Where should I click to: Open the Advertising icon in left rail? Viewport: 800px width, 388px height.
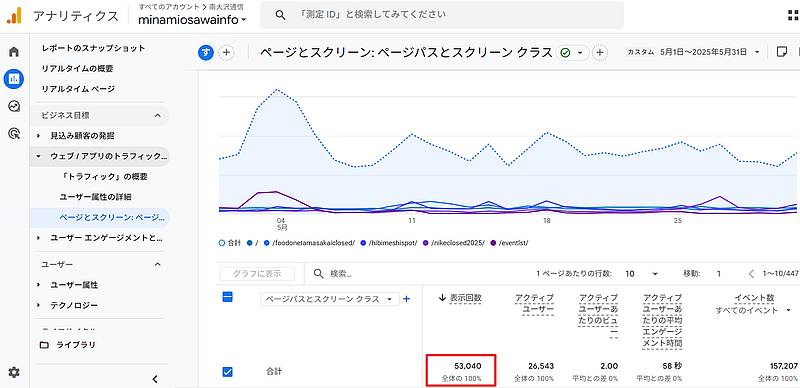tap(14, 134)
